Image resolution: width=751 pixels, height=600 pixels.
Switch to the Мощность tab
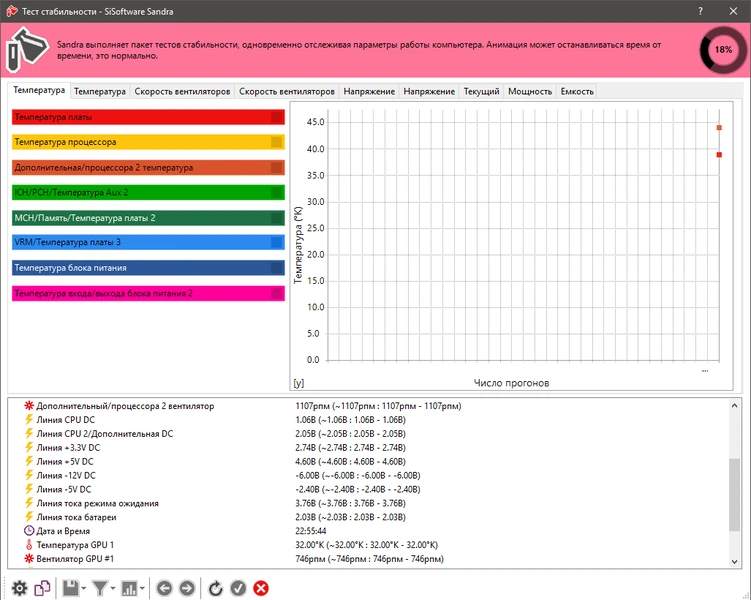click(530, 91)
